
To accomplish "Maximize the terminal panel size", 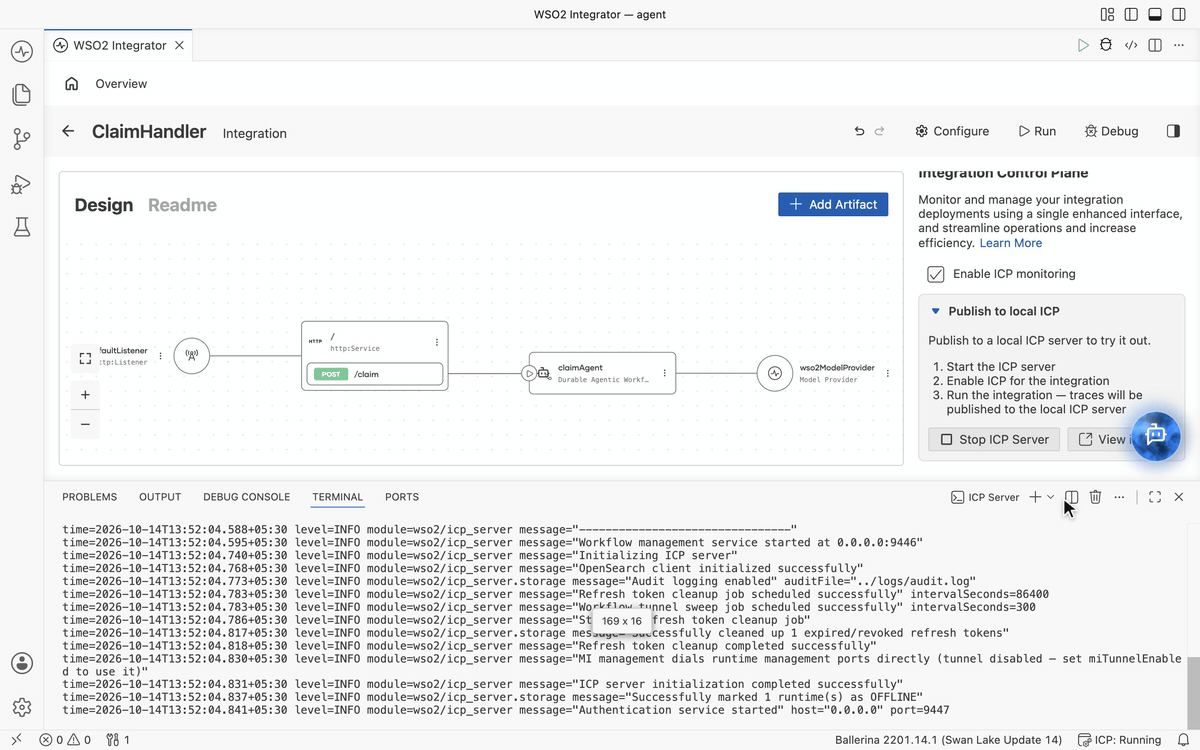I will 1155,497.
